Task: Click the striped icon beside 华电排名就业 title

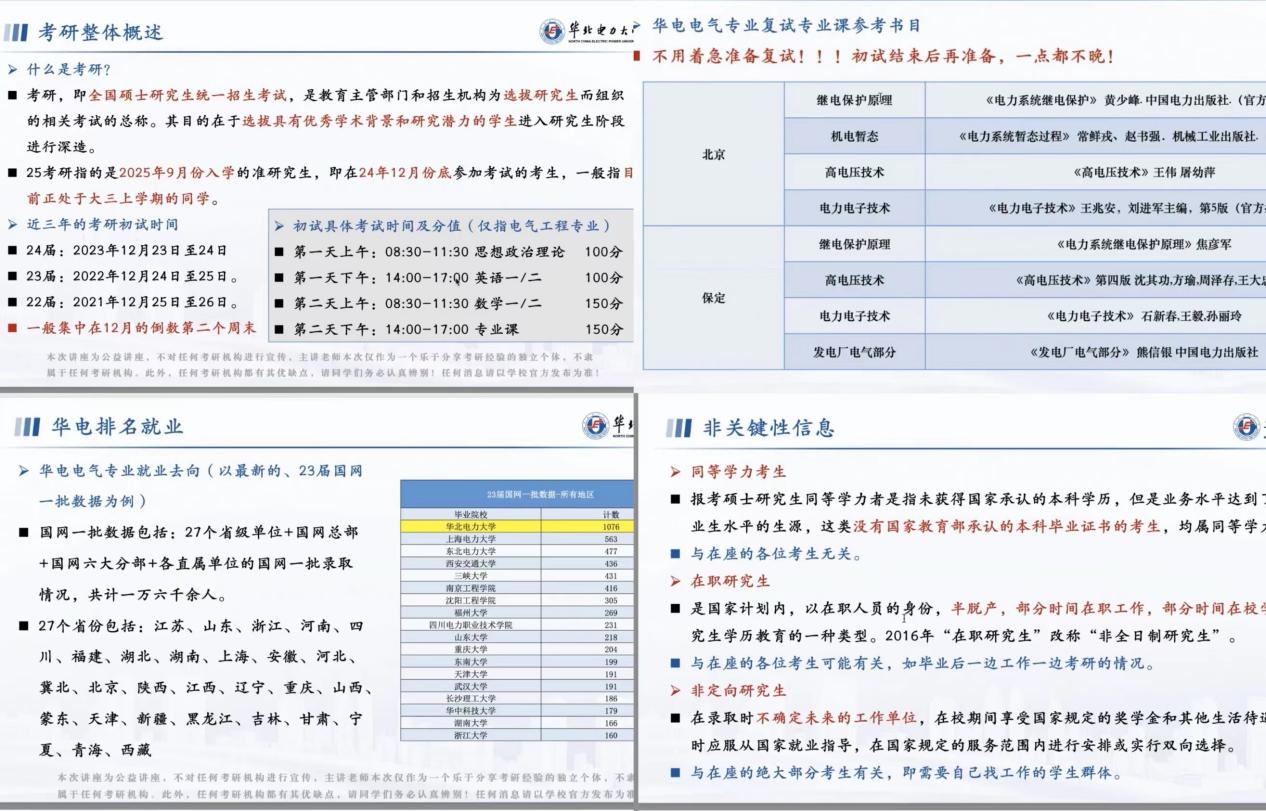Action: tap(28, 427)
